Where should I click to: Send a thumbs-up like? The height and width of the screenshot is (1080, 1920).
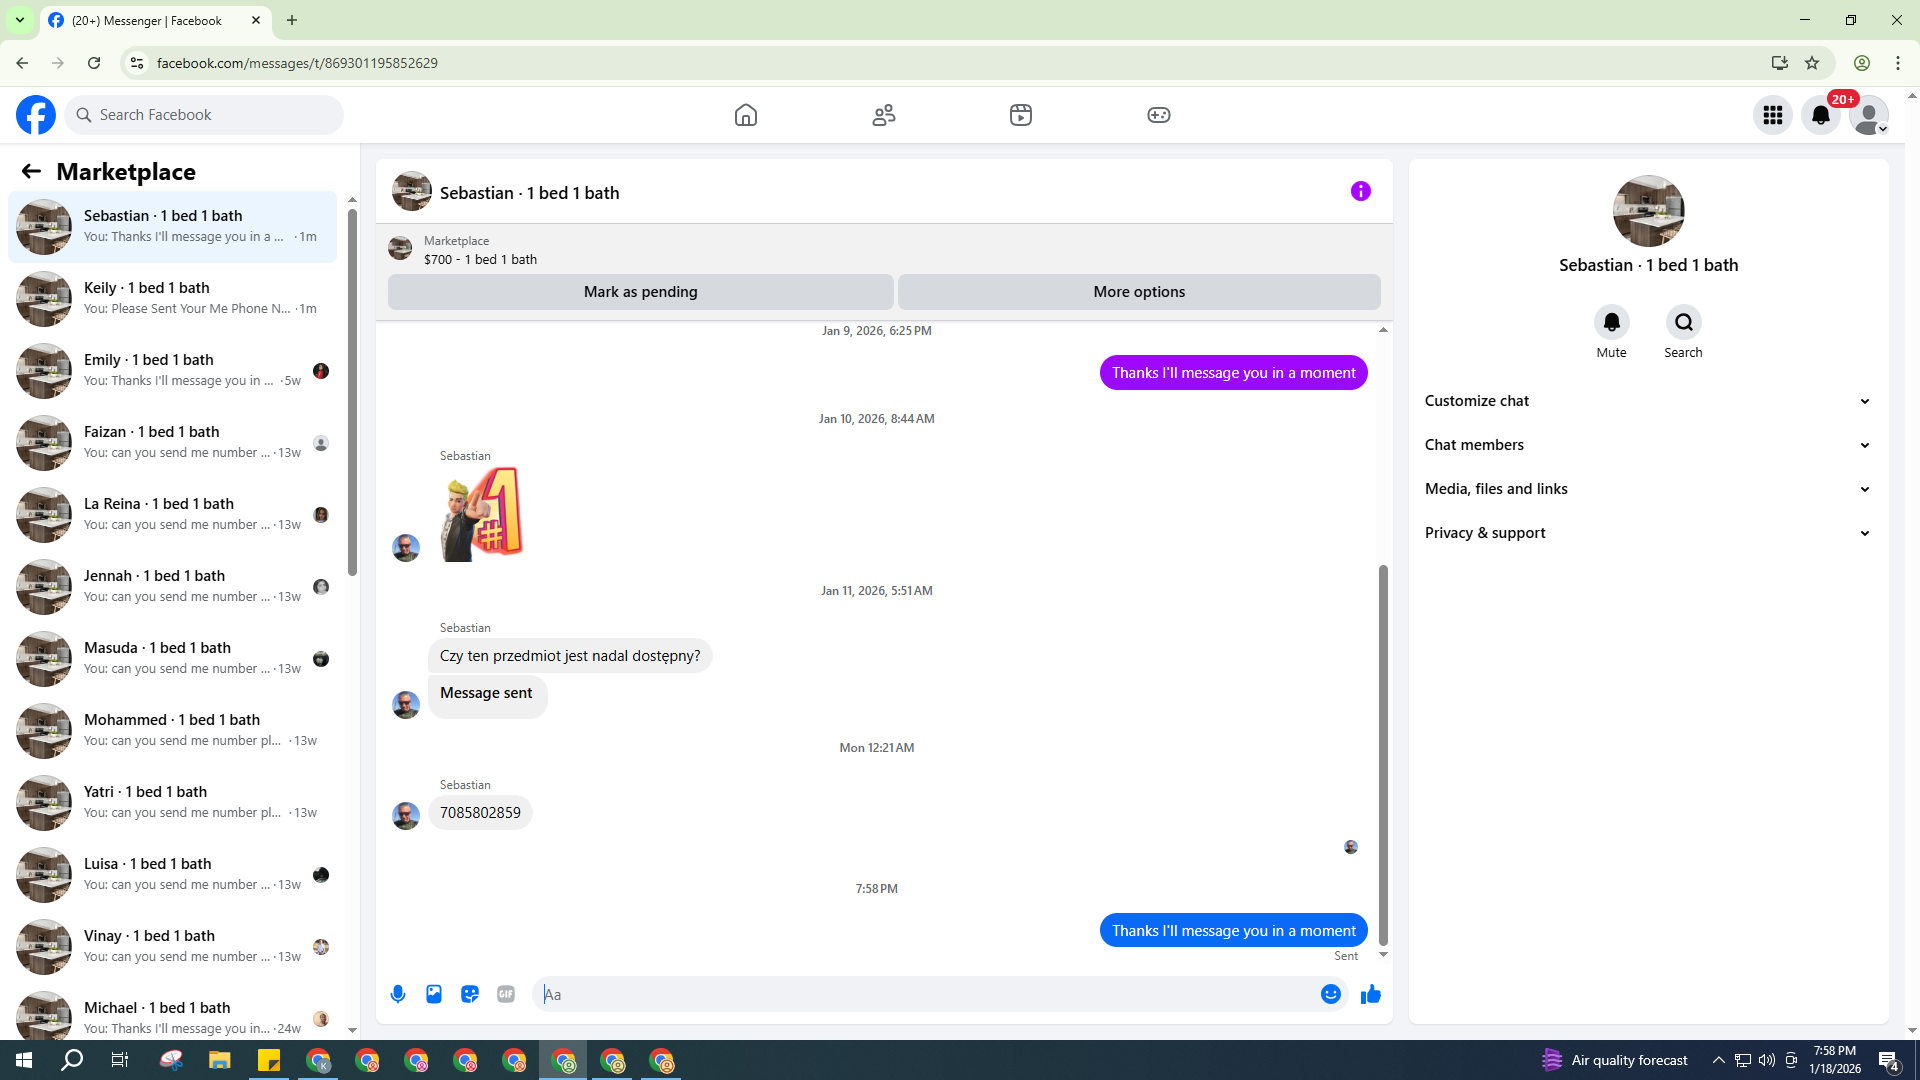click(1371, 994)
